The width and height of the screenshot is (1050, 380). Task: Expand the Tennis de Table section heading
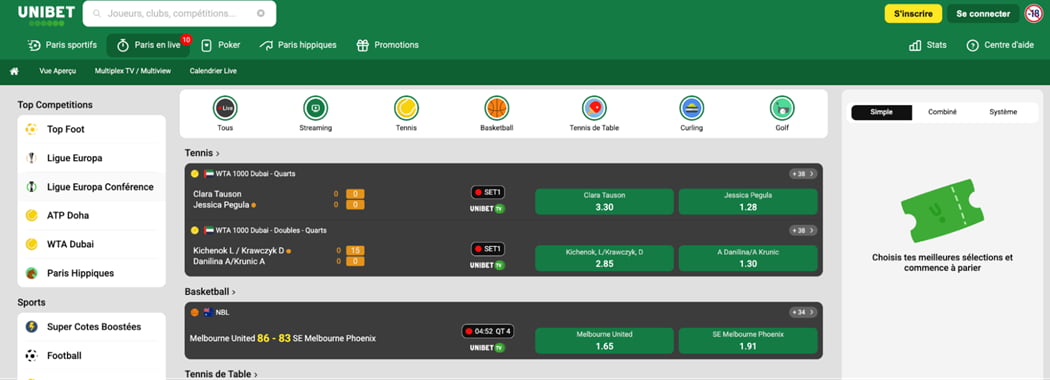[221, 374]
